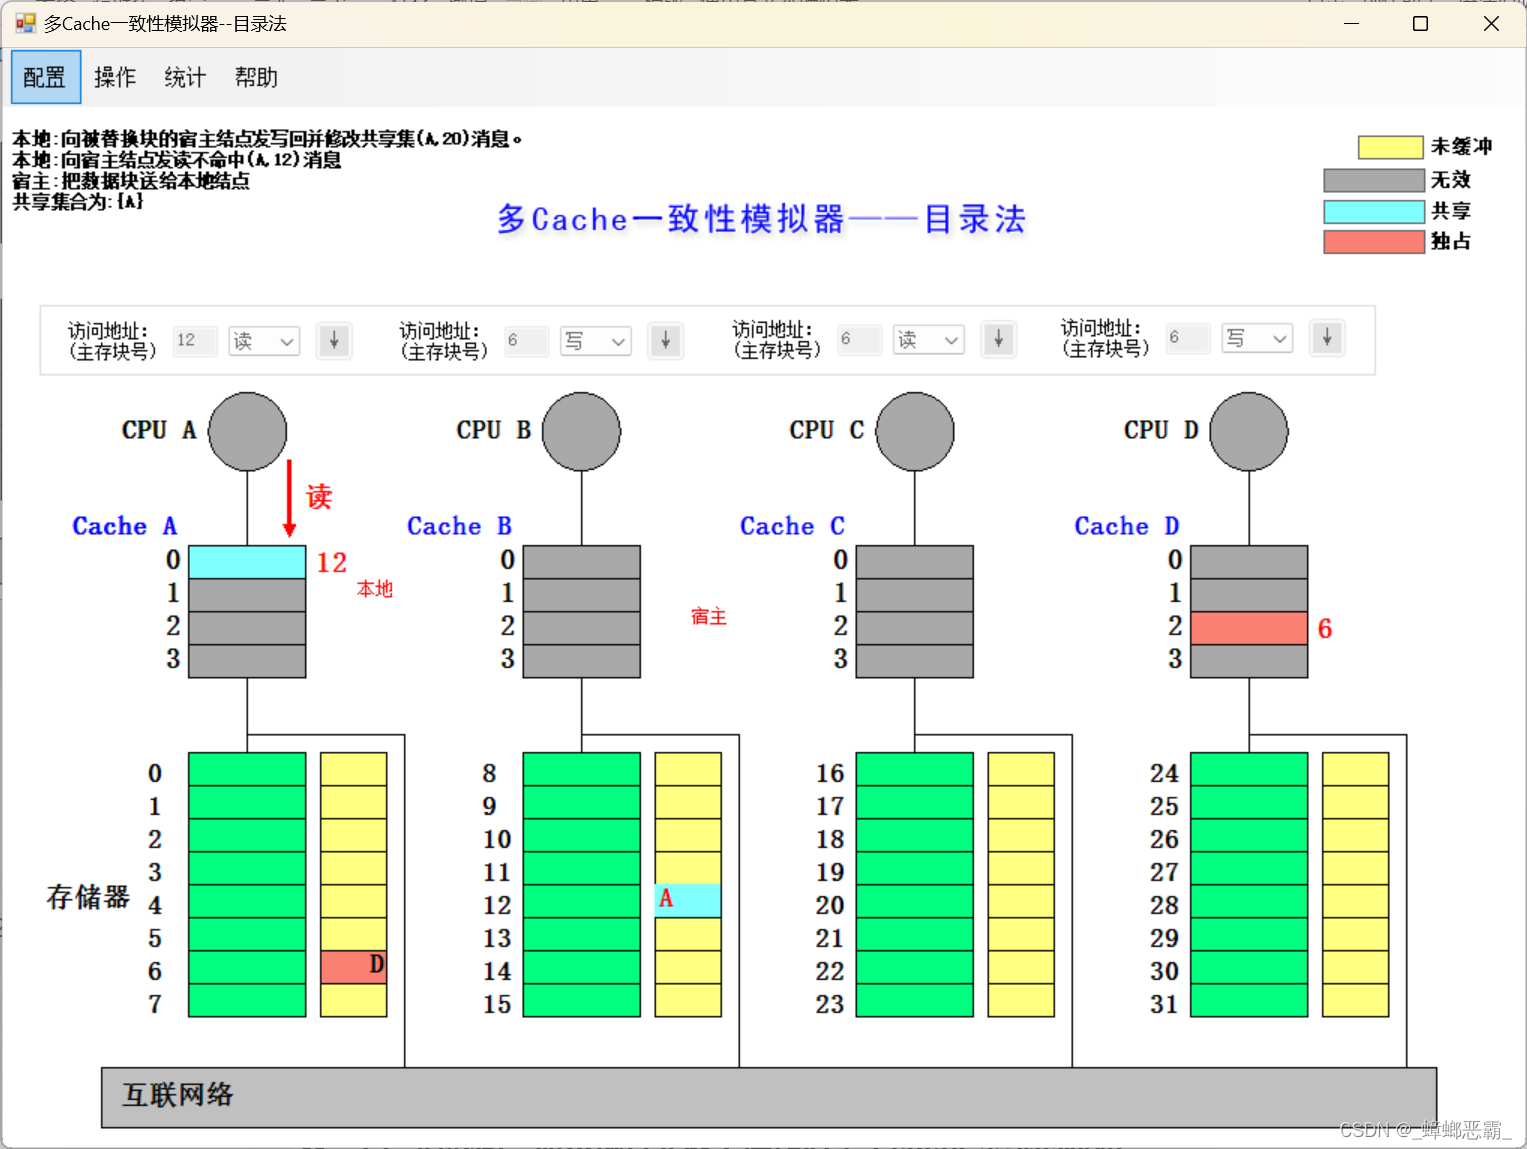Click the execute arrow button for CPU D
The width and height of the screenshot is (1527, 1149).
pos(1327,338)
